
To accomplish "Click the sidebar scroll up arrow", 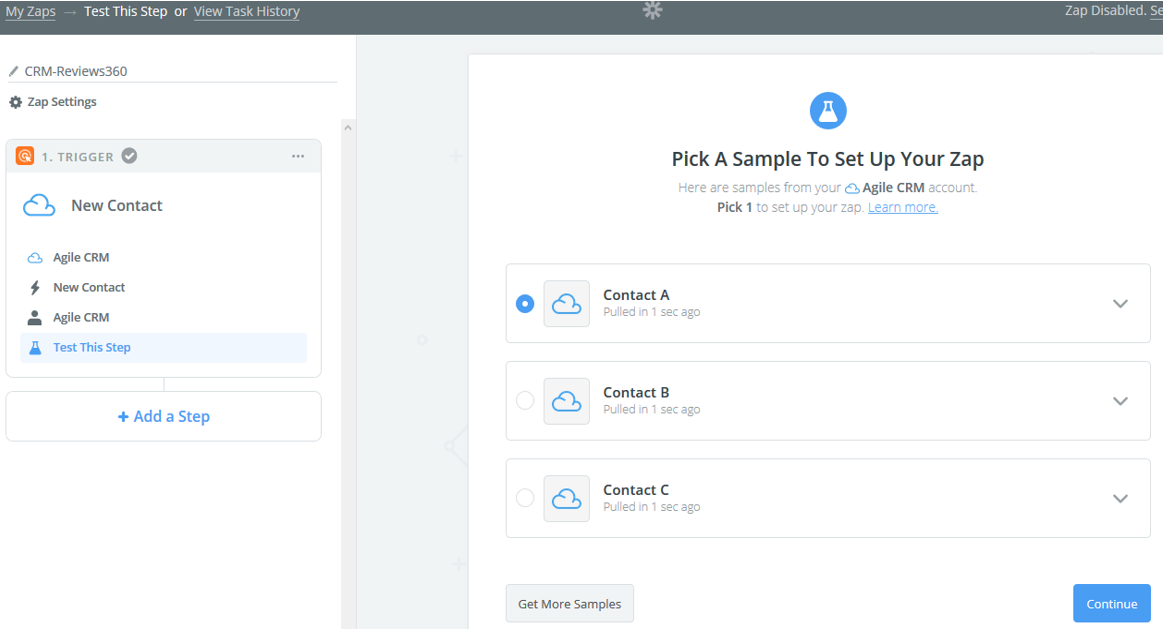I will point(348,128).
